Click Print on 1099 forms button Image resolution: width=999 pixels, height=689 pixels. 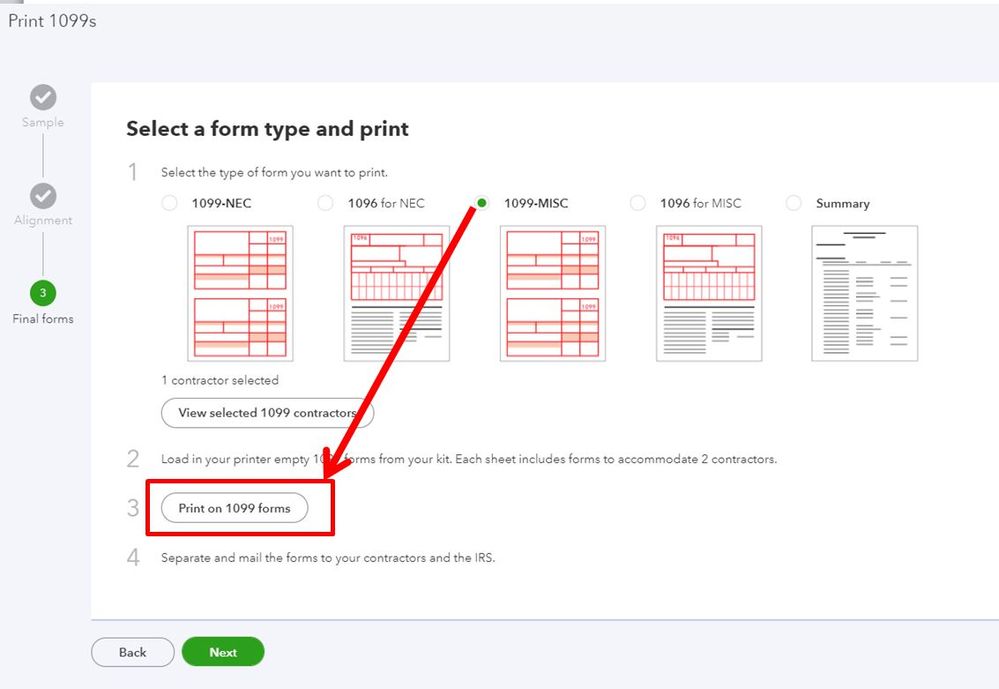234,508
